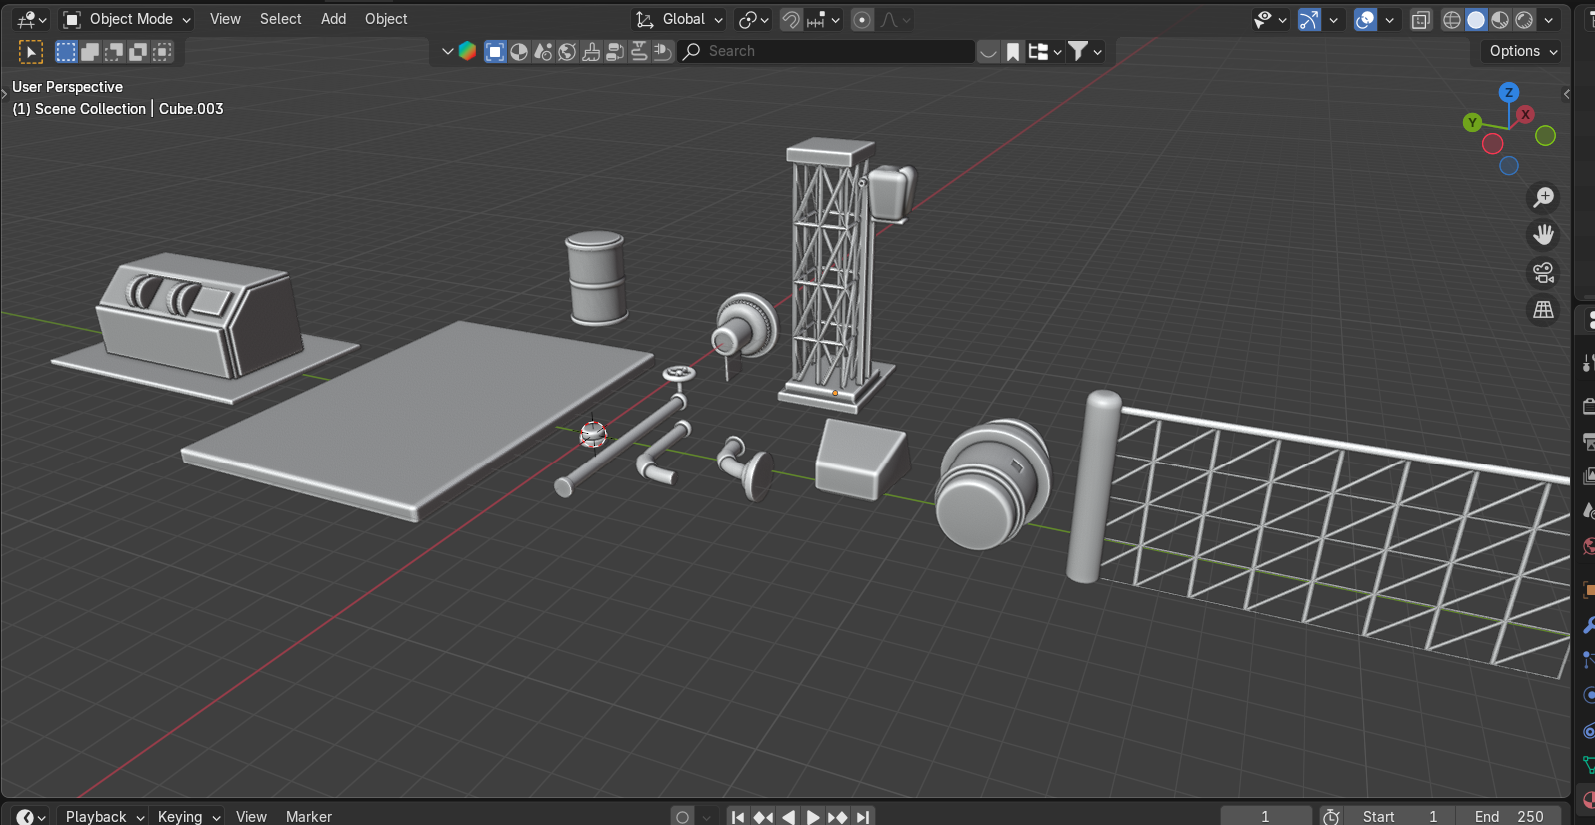
Task: Filter by material sphere icon
Action: pyautogui.click(x=519, y=51)
